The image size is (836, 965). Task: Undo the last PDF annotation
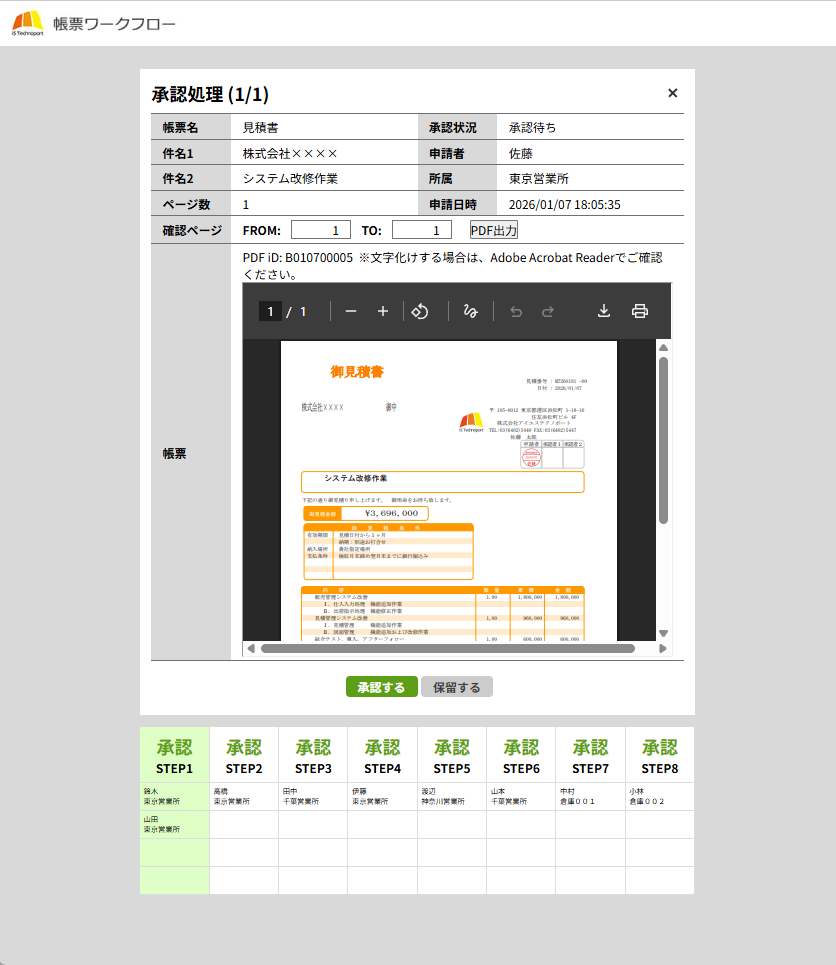pyautogui.click(x=516, y=311)
